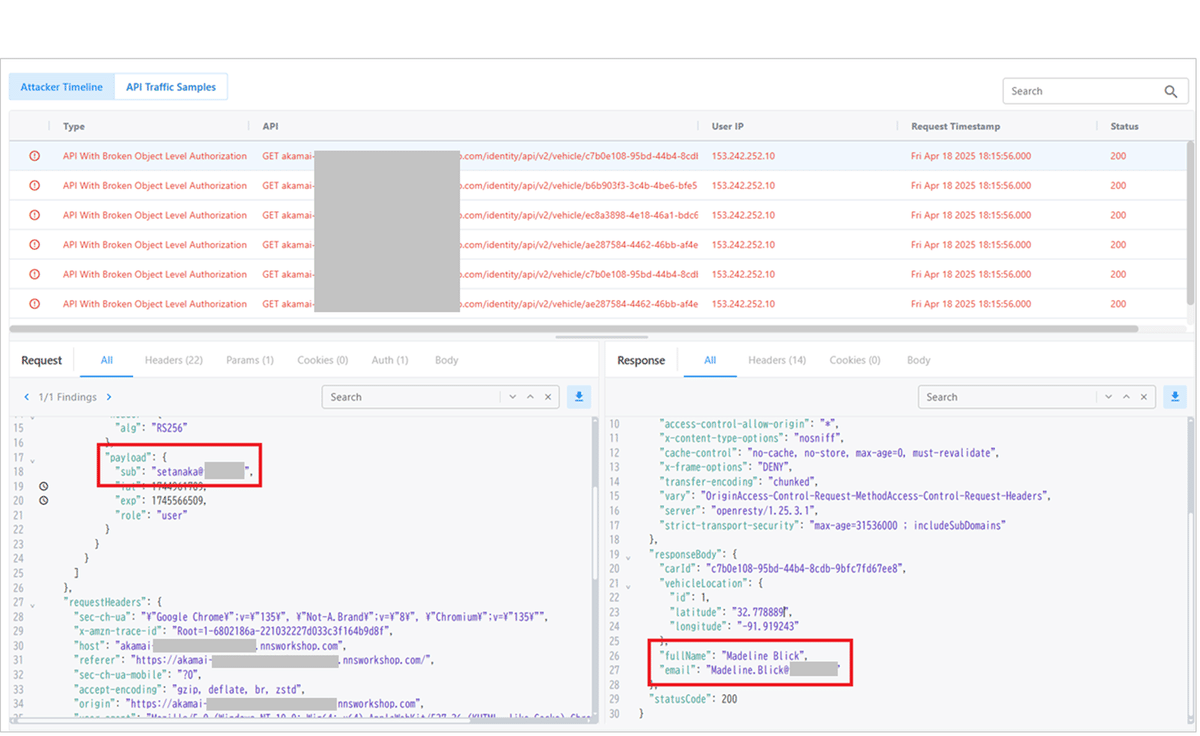Image resolution: width=1200 pixels, height=736 pixels.
Task: Jump to previous search match in Response panel
Action: tap(1126, 396)
